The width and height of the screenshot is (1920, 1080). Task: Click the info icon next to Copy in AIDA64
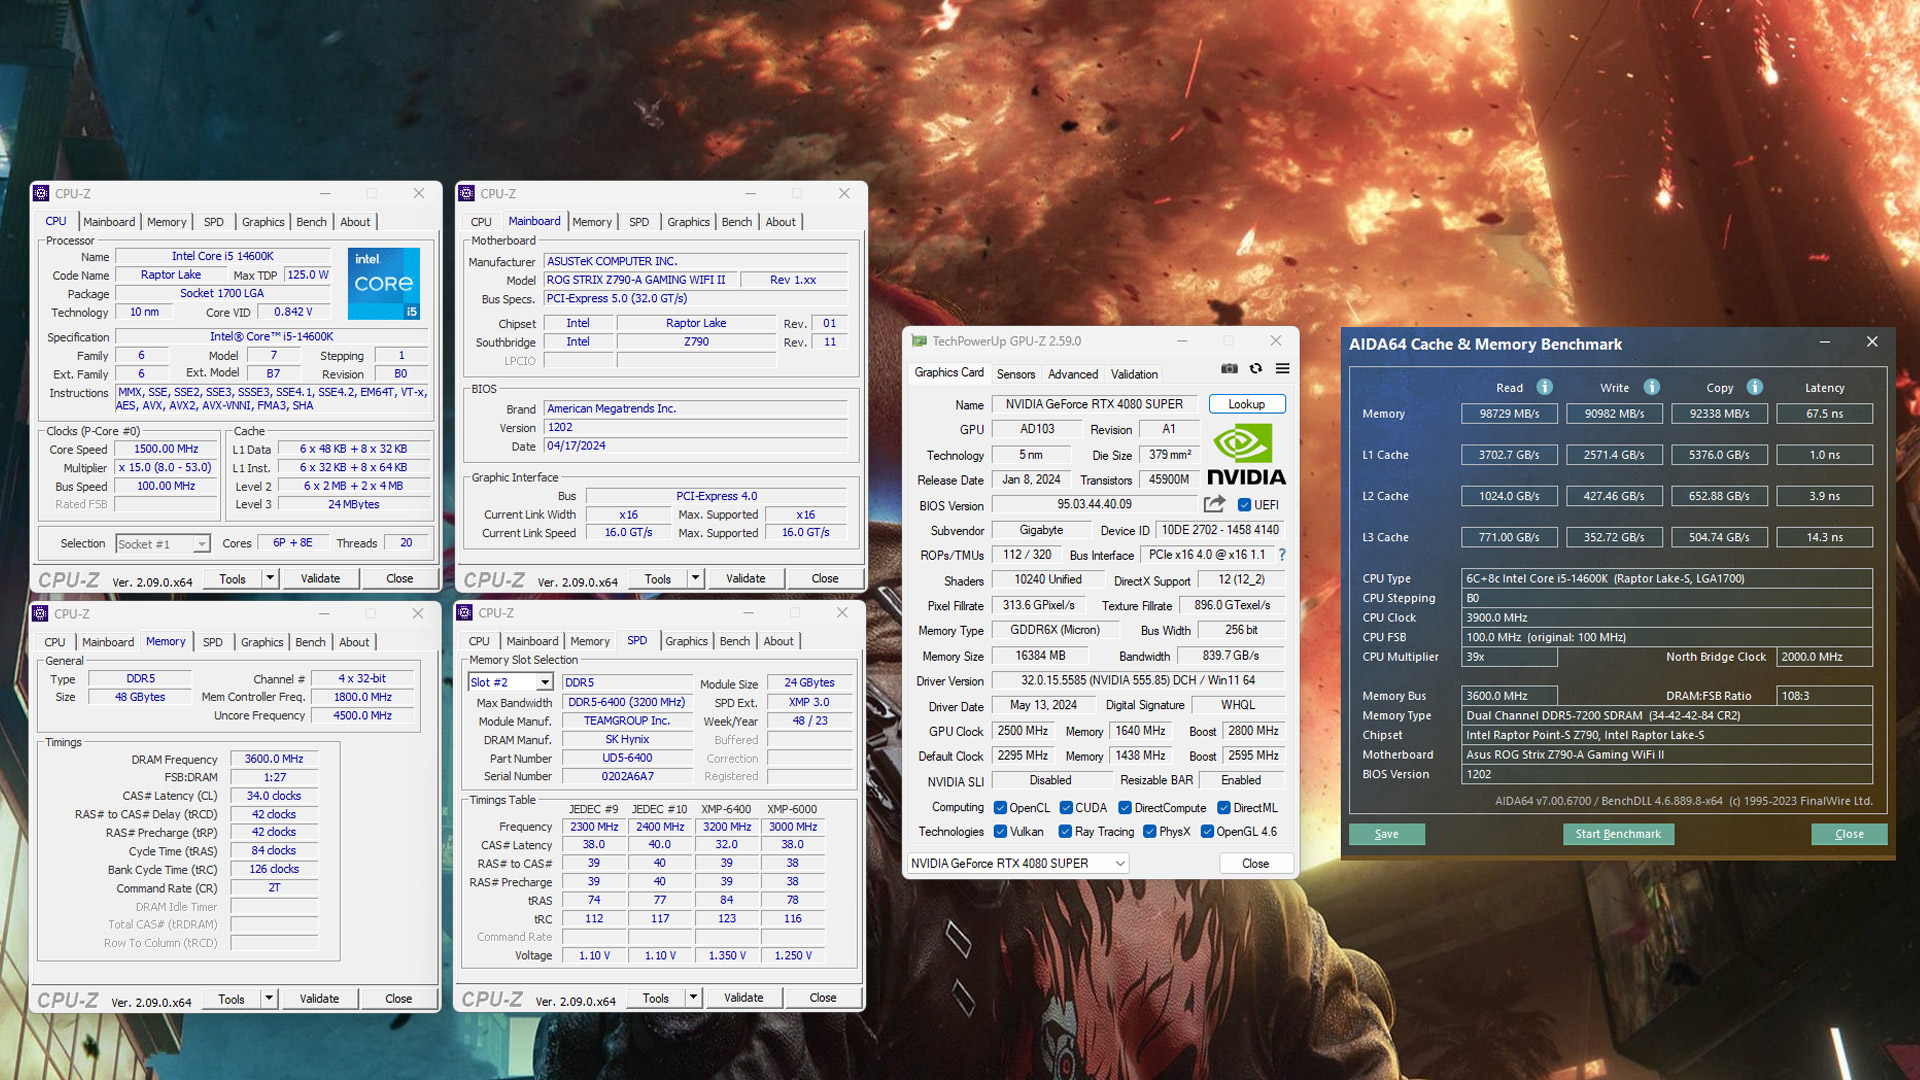point(1755,387)
